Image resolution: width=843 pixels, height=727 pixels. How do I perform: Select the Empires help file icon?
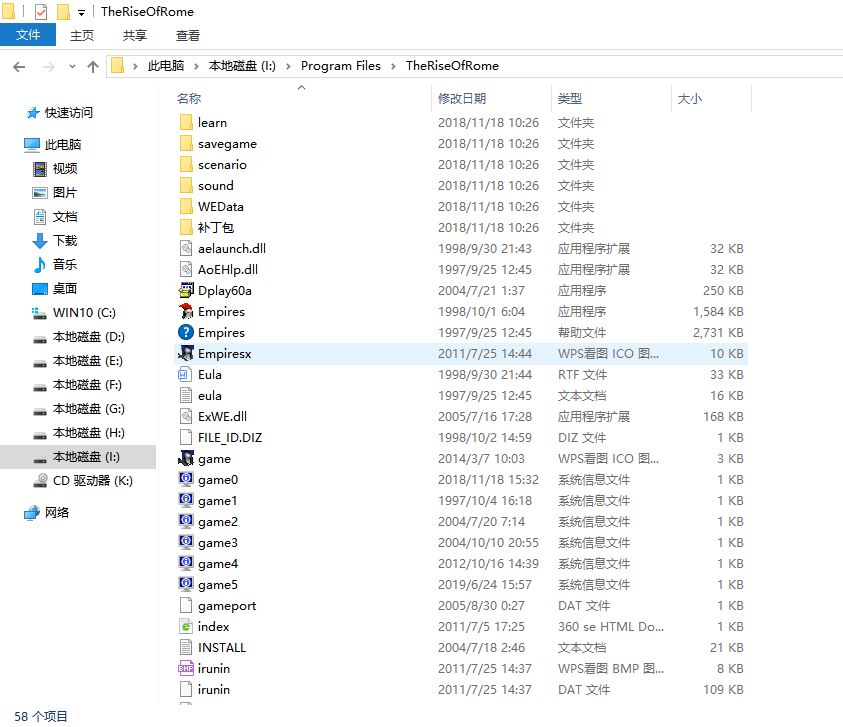coord(188,332)
